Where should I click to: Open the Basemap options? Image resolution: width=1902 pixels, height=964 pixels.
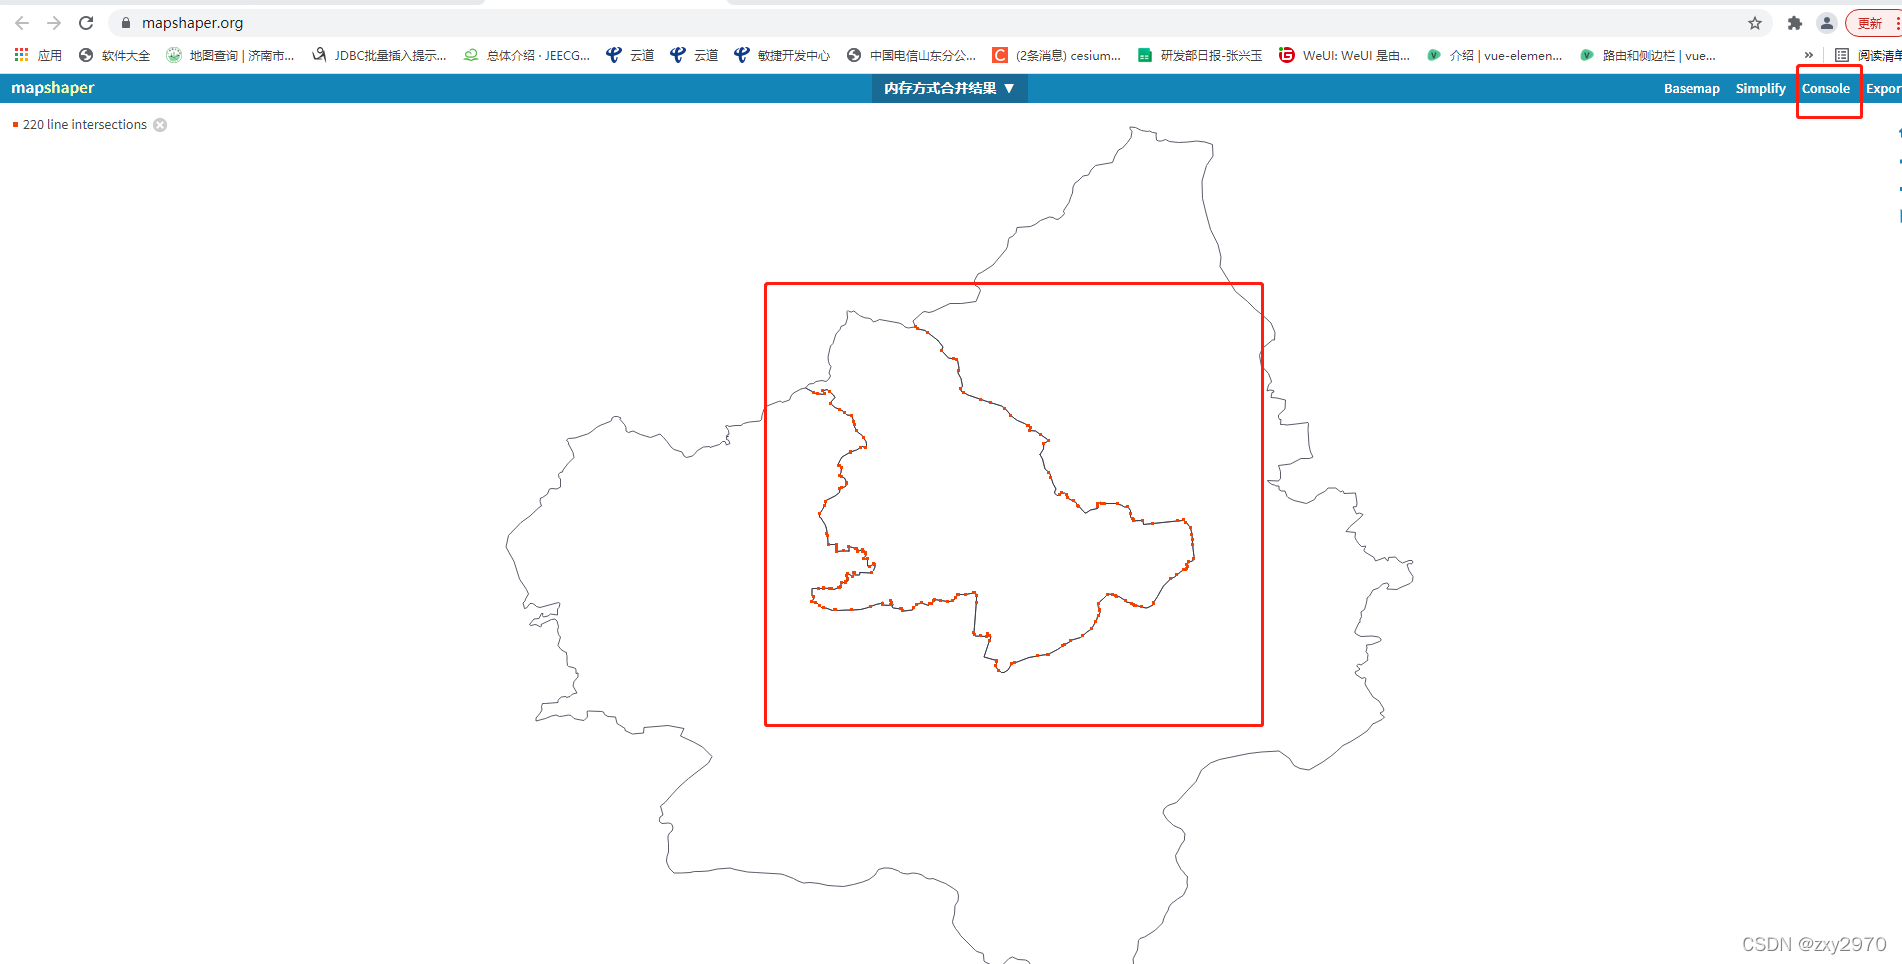pyautogui.click(x=1692, y=88)
